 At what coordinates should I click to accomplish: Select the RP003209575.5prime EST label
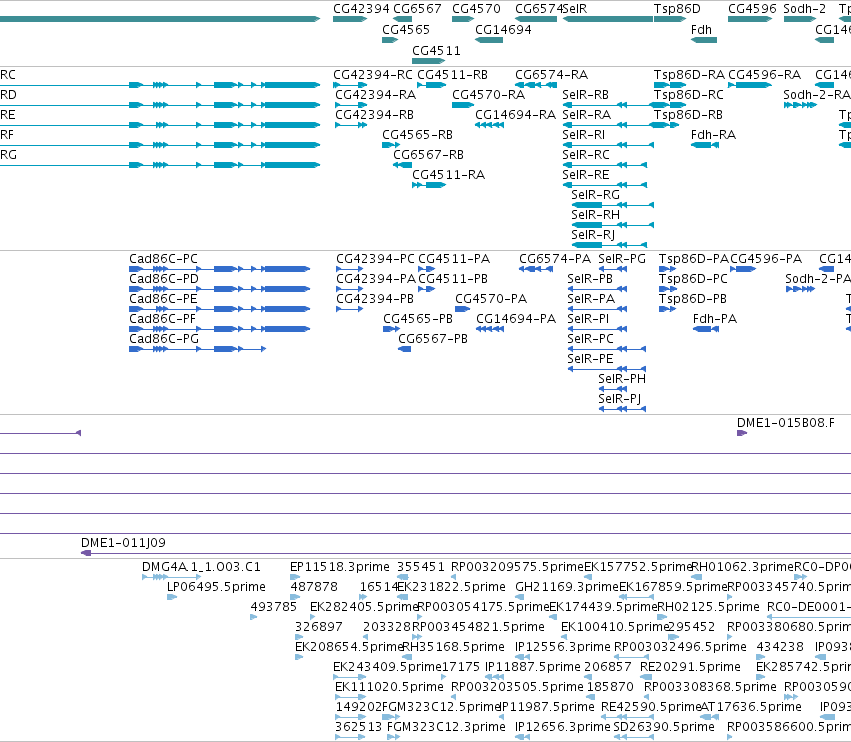517,567
